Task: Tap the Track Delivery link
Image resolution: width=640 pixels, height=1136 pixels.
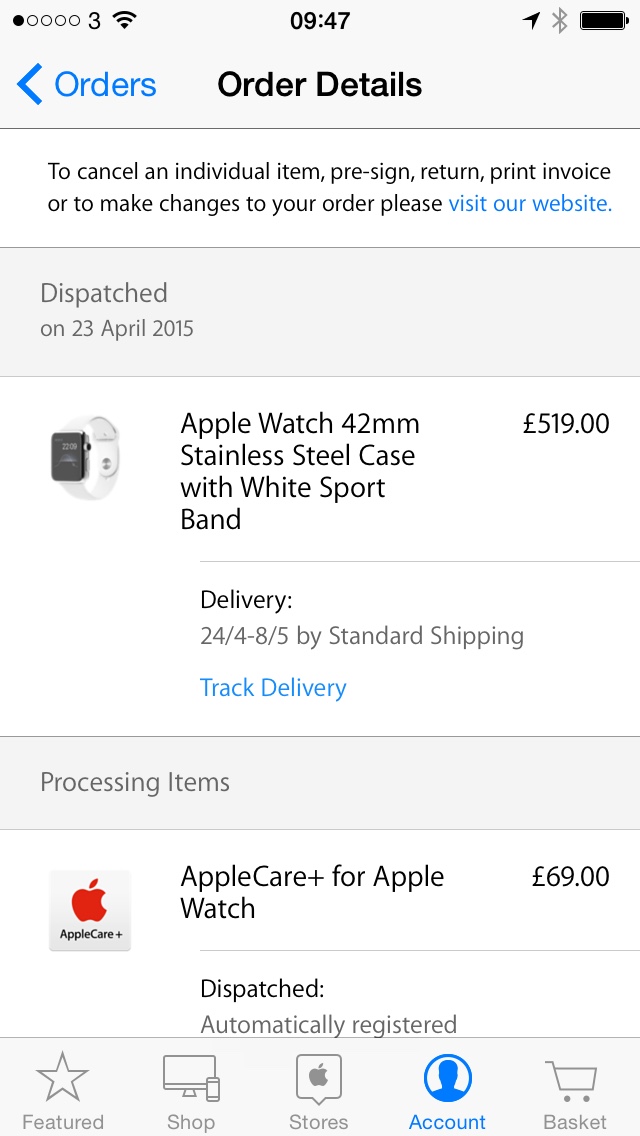Action: coord(273,688)
